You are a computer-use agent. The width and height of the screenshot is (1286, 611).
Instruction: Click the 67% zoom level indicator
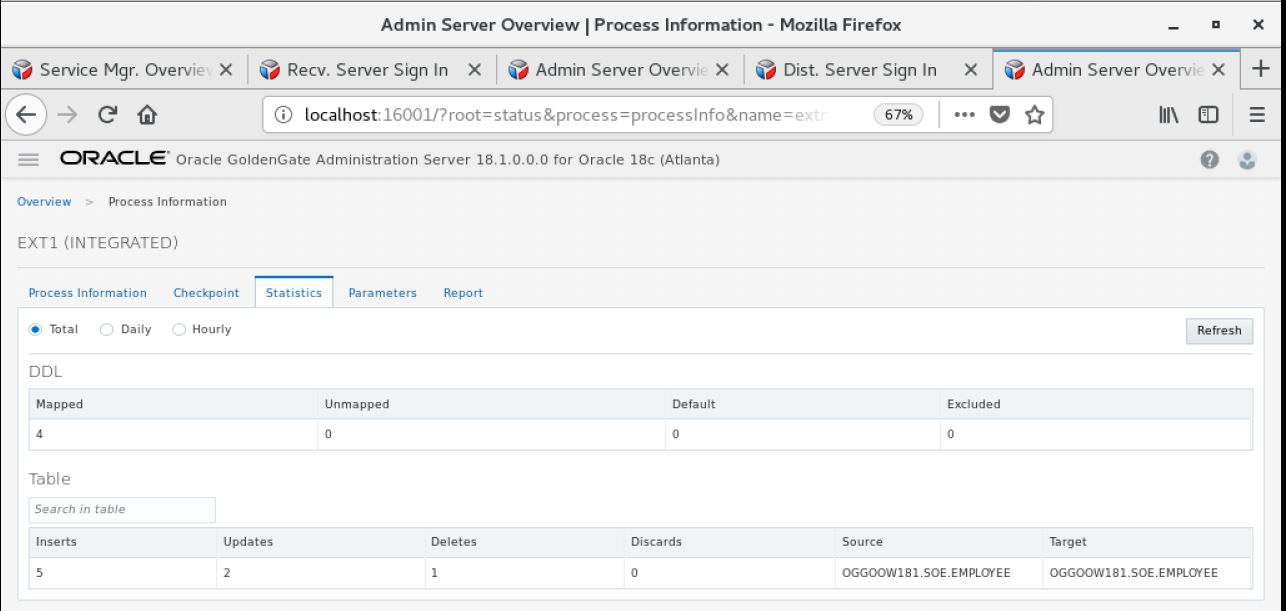tap(899, 114)
